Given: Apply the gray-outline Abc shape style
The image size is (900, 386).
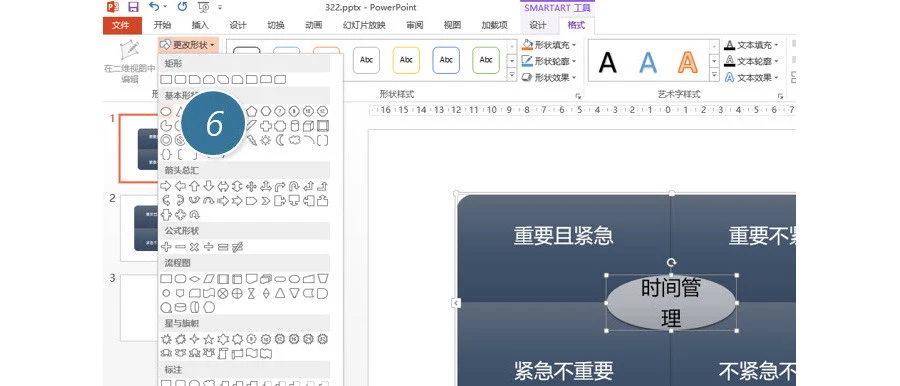Looking at the screenshot, I should pyautogui.click(x=366, y=60).
